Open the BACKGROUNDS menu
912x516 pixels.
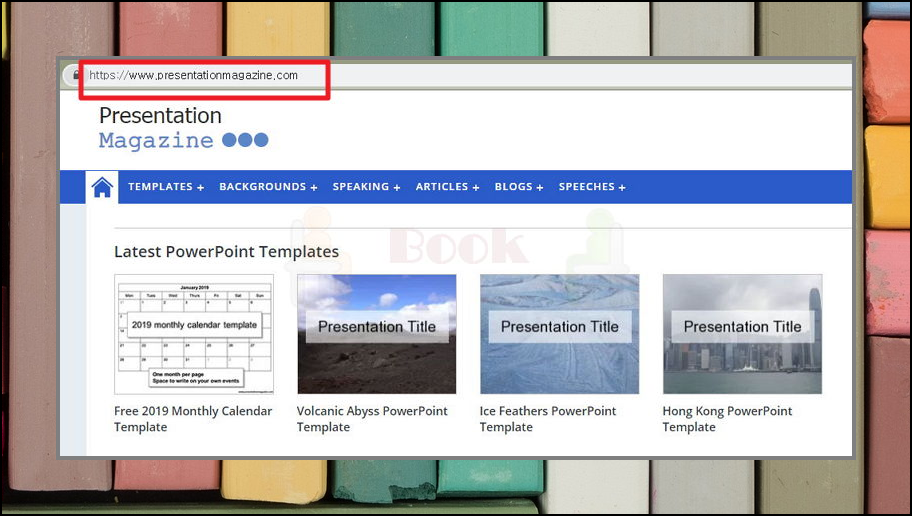(x=262, y=187)
